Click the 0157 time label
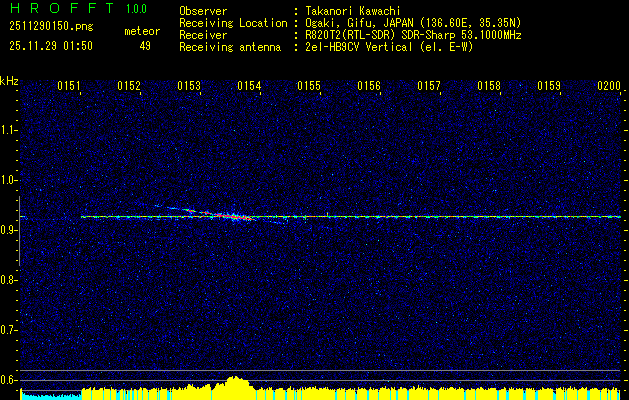Screen dimensions: 629x400 point(429,86)
